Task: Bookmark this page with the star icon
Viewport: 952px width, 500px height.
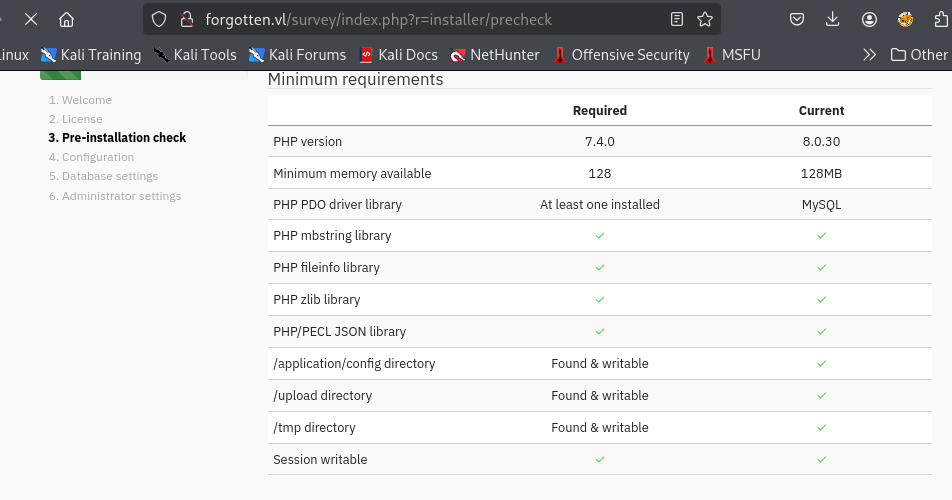Action: click(x=705, y=19)
